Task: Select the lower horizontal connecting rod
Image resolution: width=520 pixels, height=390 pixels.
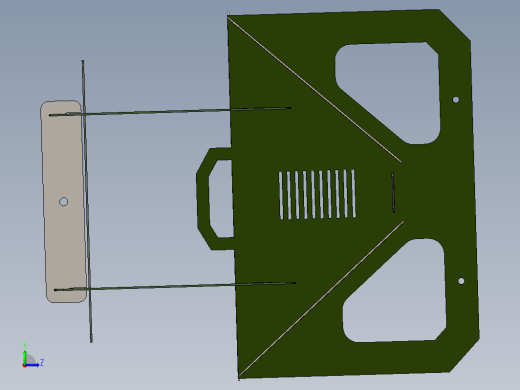Action: (x=175, y=286)
